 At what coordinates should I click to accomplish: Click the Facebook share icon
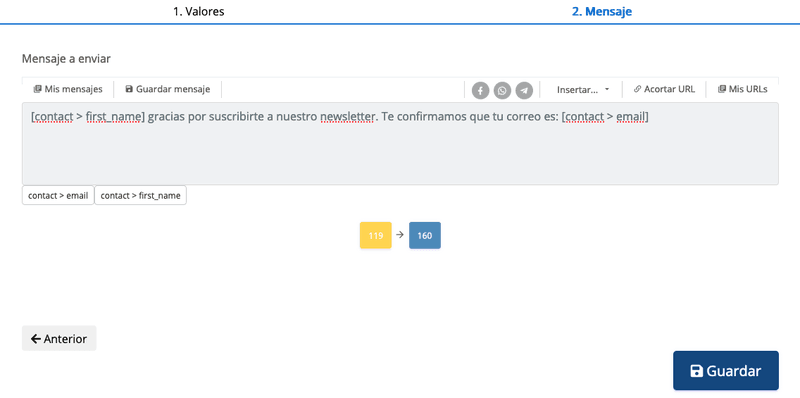click(x=481, y=90)
